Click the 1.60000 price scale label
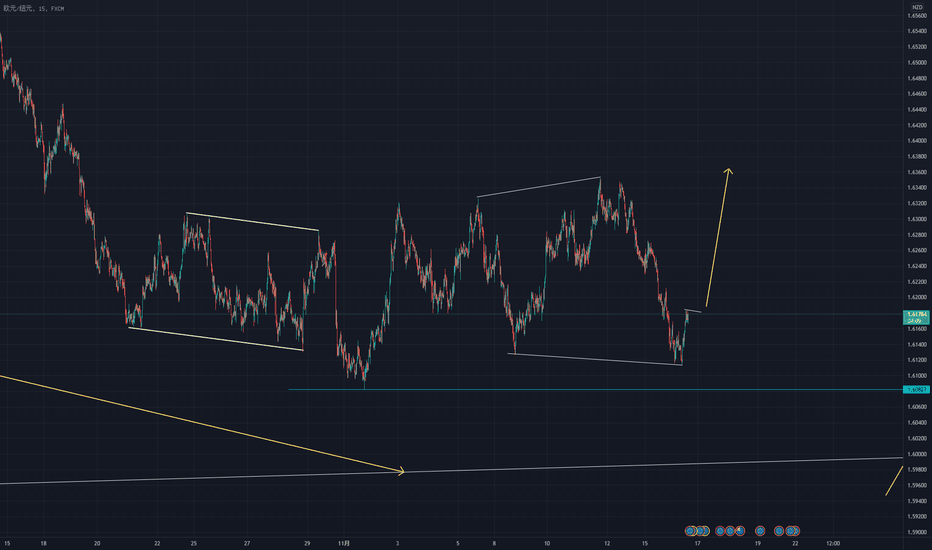The image size is (932, 550). coord(917,454)
